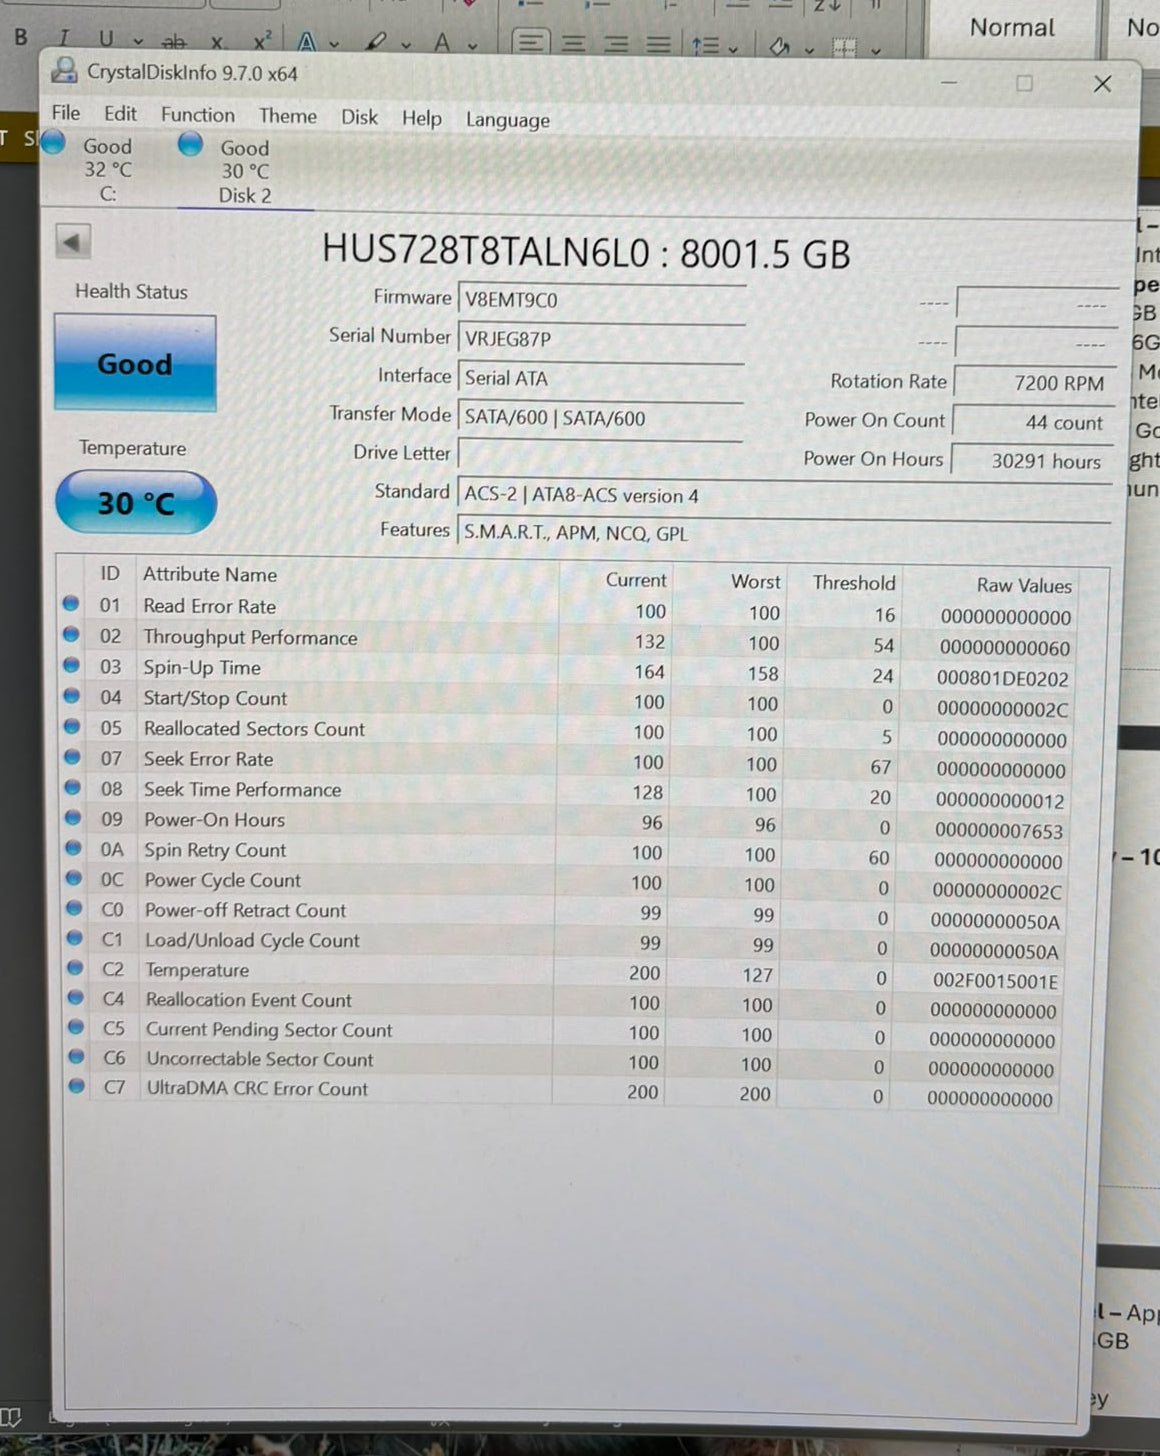This screenshot has width=1160, height=1456.
Task: Select the Normal style in Word
Action: click(1012, 28)
